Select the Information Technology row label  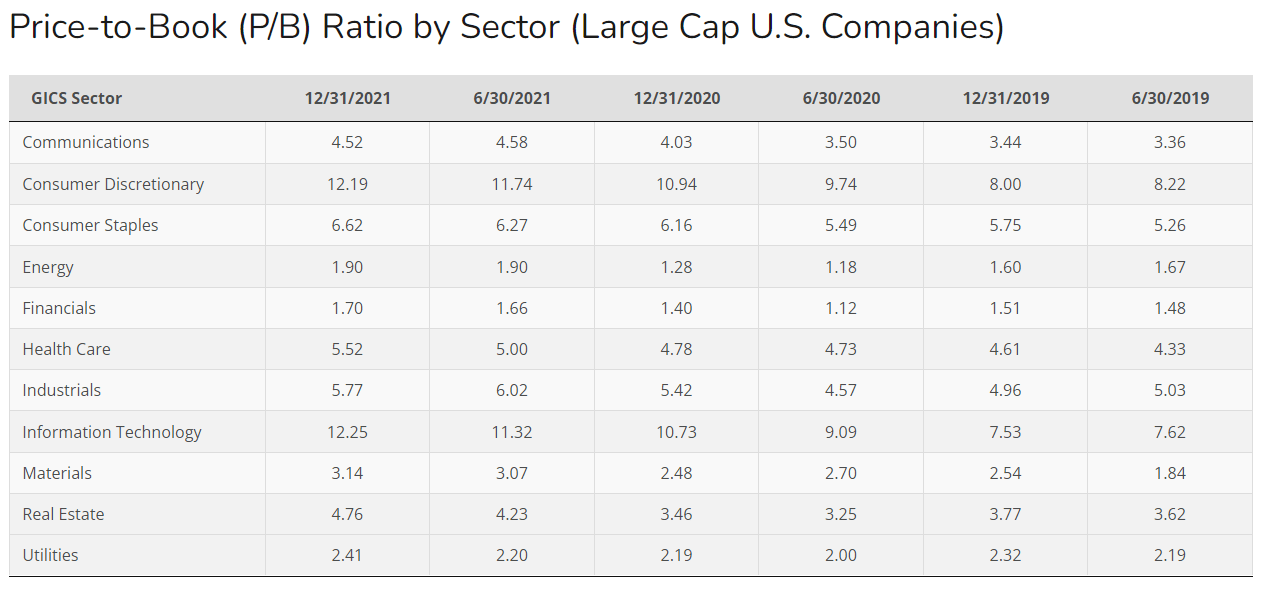[112, 432]
